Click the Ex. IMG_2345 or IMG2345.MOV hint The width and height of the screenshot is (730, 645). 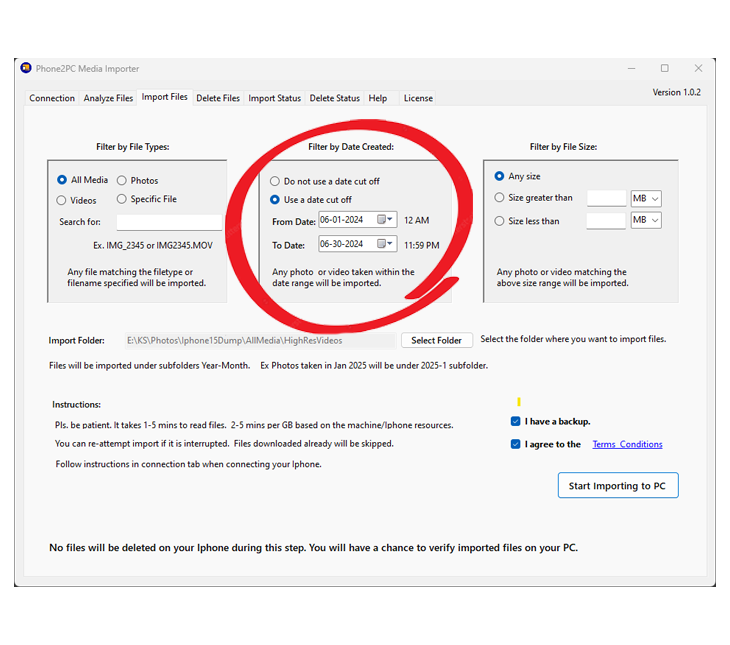click(153, 245)
